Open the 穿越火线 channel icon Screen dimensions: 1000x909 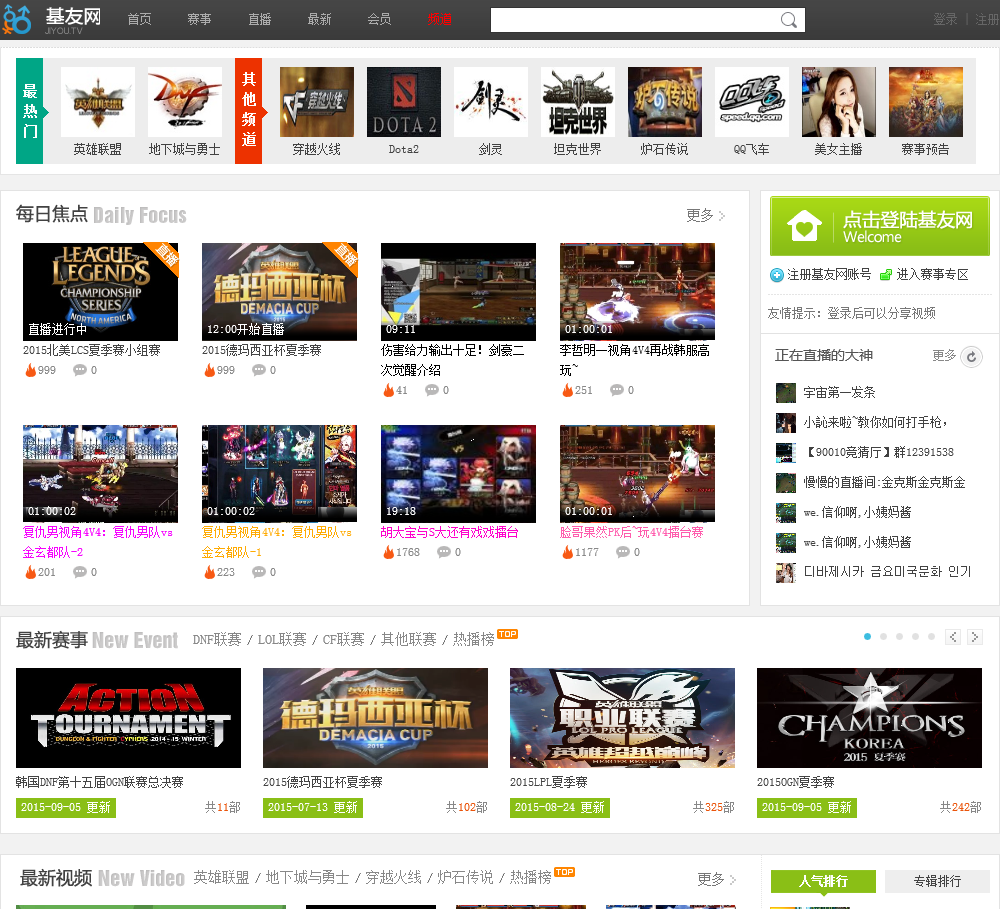pos(317,102)
